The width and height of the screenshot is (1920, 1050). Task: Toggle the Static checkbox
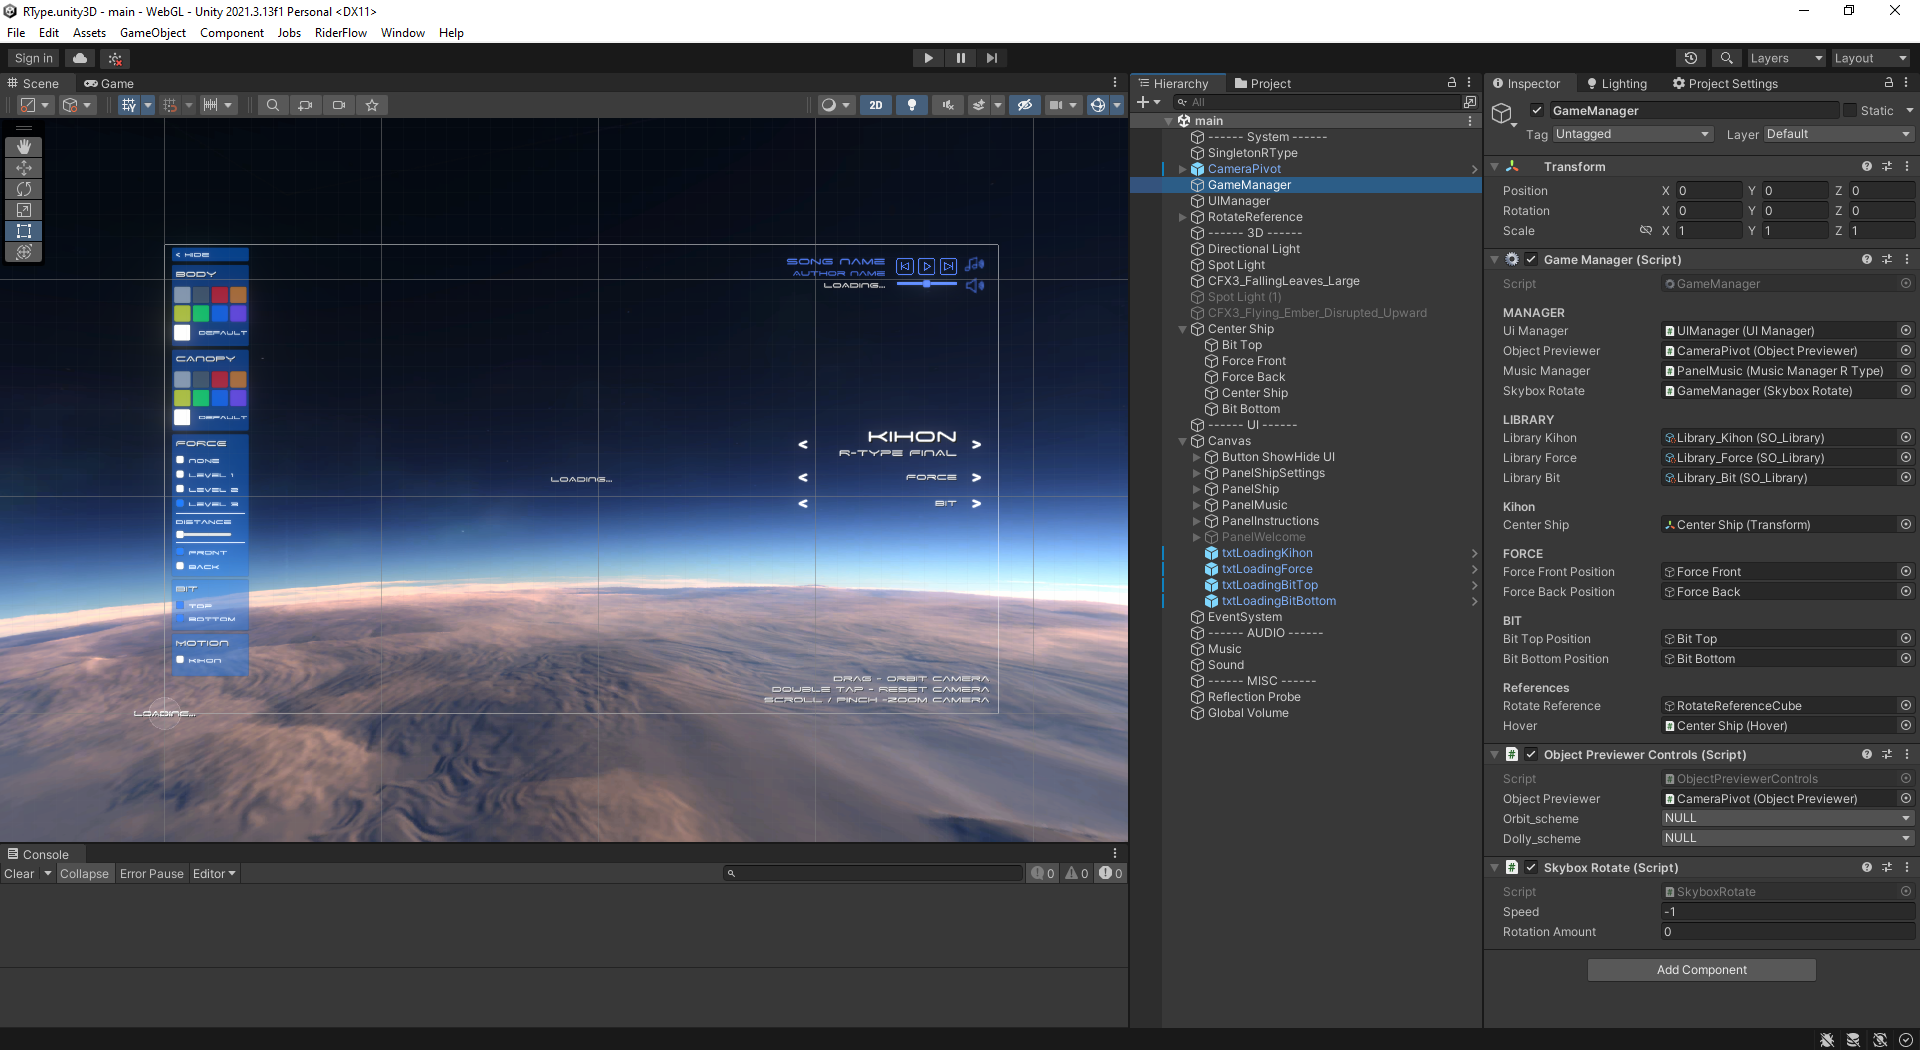click(1850, 110)
